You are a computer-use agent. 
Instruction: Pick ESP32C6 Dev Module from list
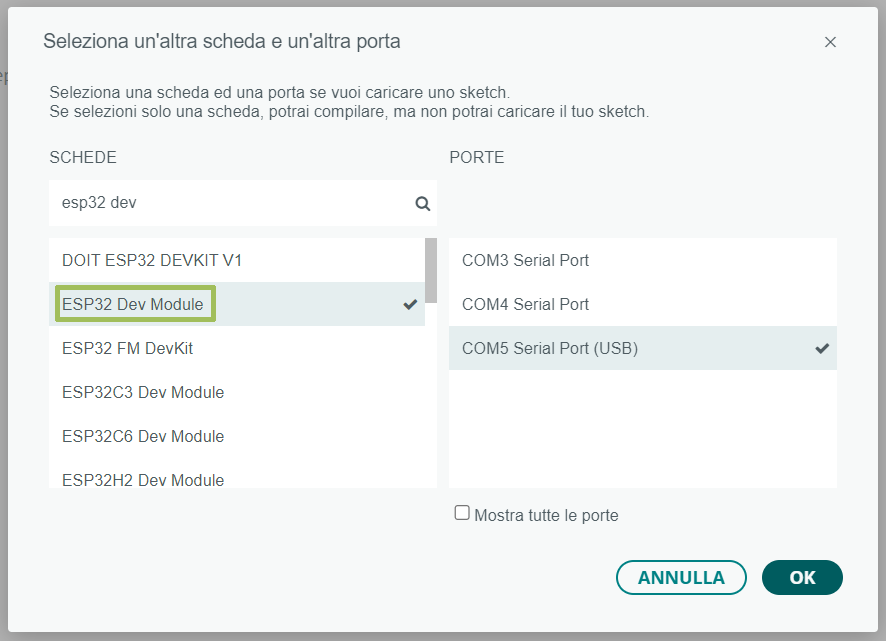pos(237,436)
